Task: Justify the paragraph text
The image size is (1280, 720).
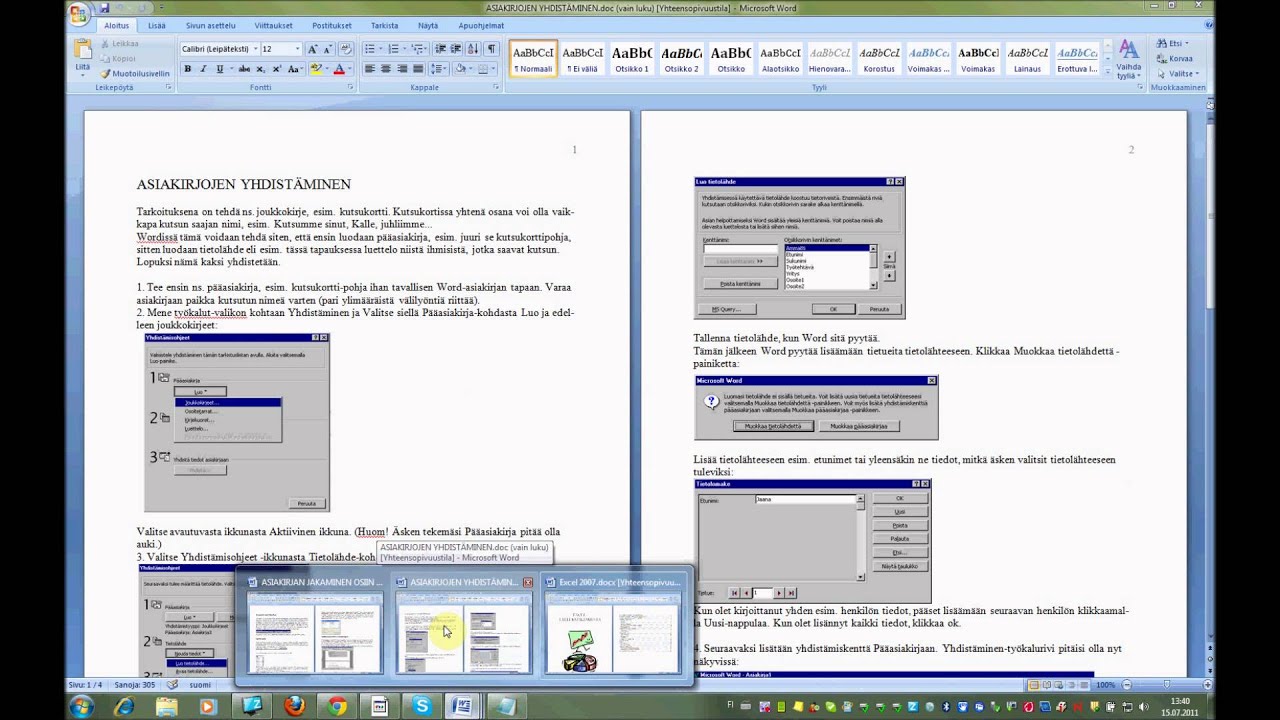Action: coord(418,69)
